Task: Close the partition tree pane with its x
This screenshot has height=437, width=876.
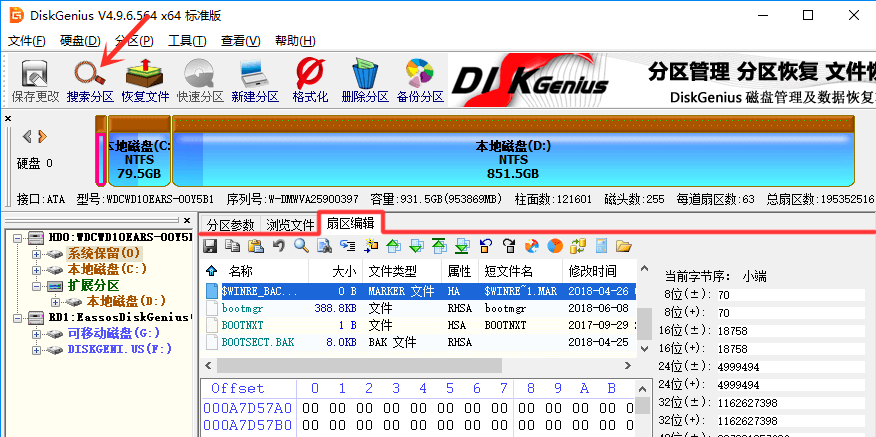Action: (187, 220)
